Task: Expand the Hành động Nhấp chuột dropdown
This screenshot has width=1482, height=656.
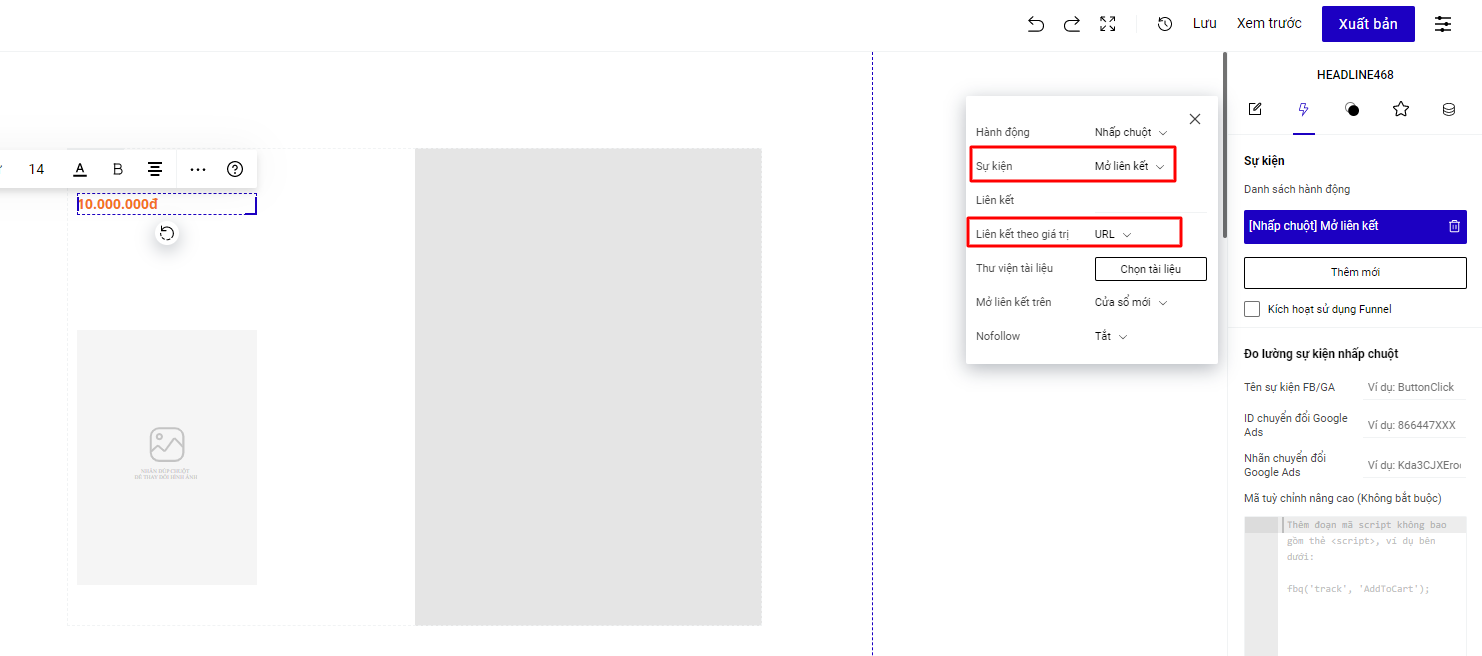Action: pyautogui.click(x=1130, y=132)
